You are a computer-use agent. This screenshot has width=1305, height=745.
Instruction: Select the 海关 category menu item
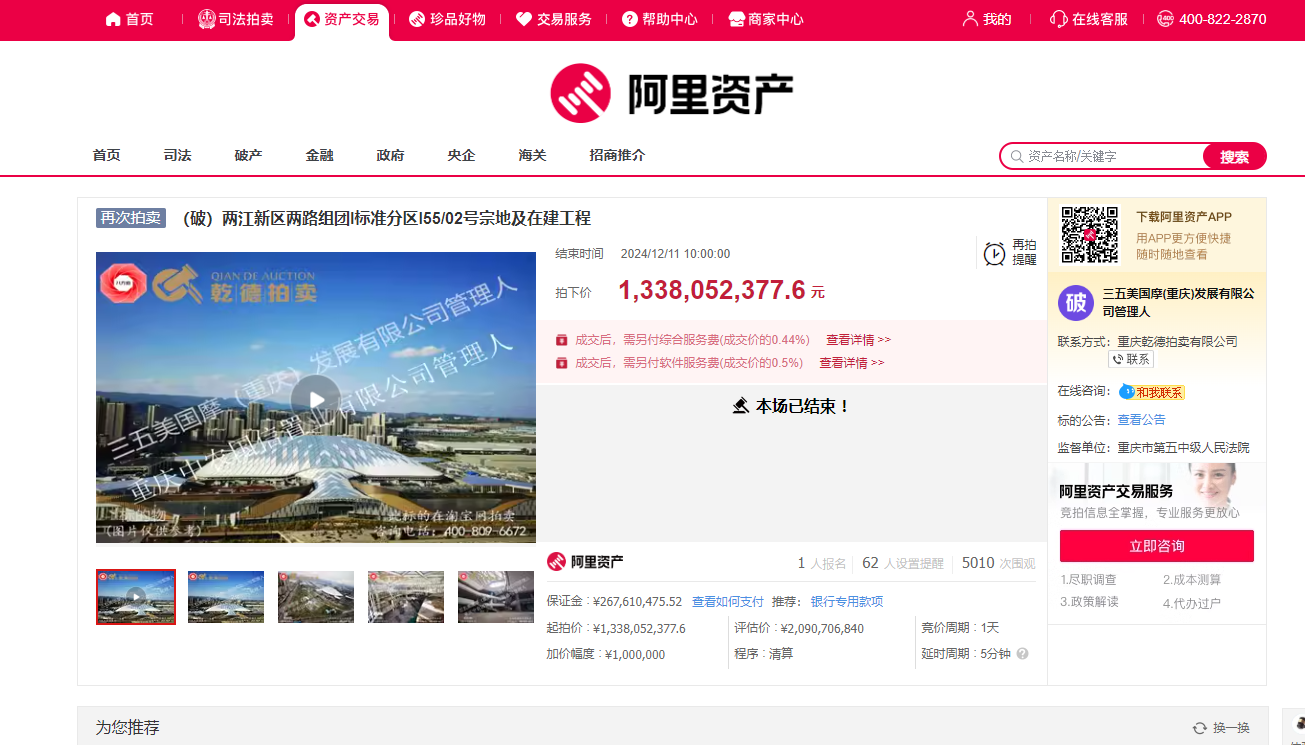pyautogui.click(x=532, y=155)
